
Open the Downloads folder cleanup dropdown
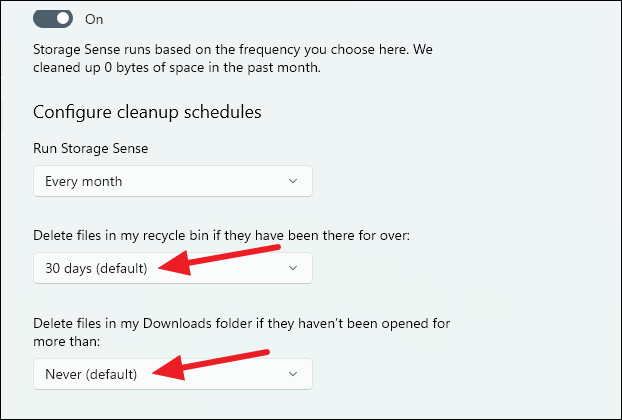coord(172,374)
